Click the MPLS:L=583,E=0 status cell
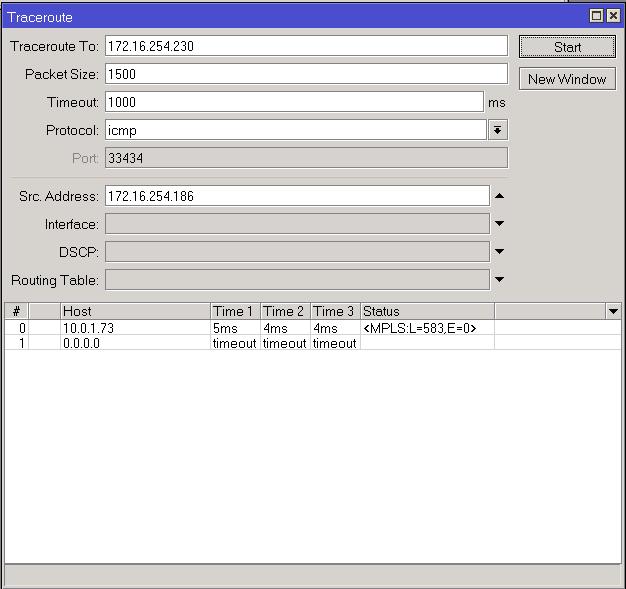 [427, 328]
